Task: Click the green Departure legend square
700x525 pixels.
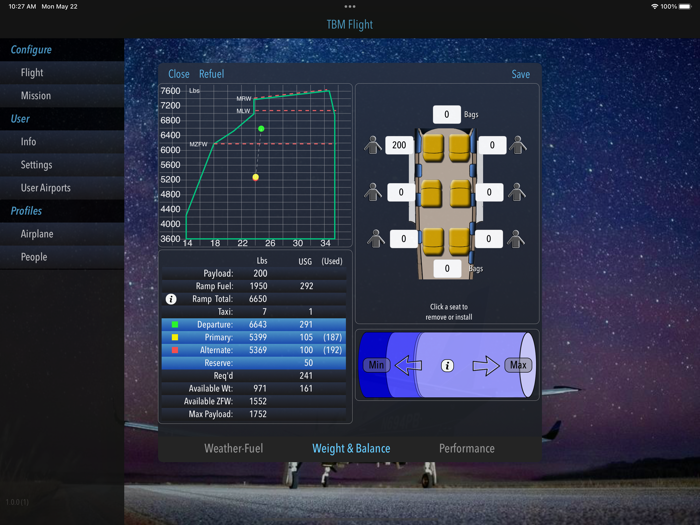Action: [175, 325]
